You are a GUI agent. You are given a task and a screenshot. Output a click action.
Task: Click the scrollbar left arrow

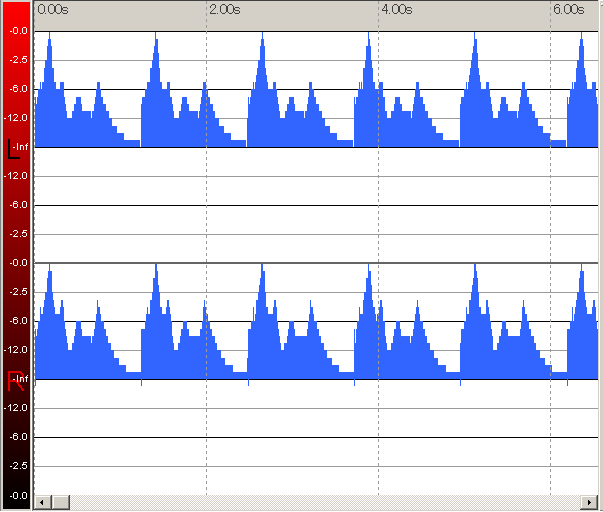[x=41, y=501]
